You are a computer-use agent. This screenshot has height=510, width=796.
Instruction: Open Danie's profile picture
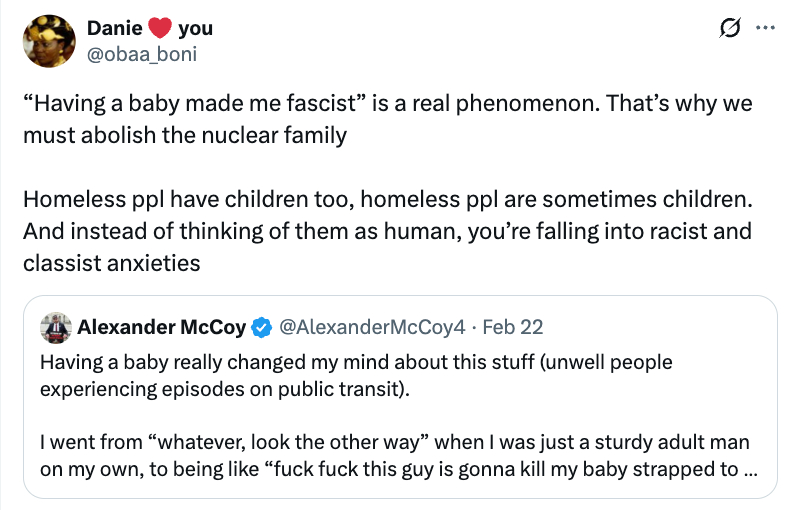point(50,41)
